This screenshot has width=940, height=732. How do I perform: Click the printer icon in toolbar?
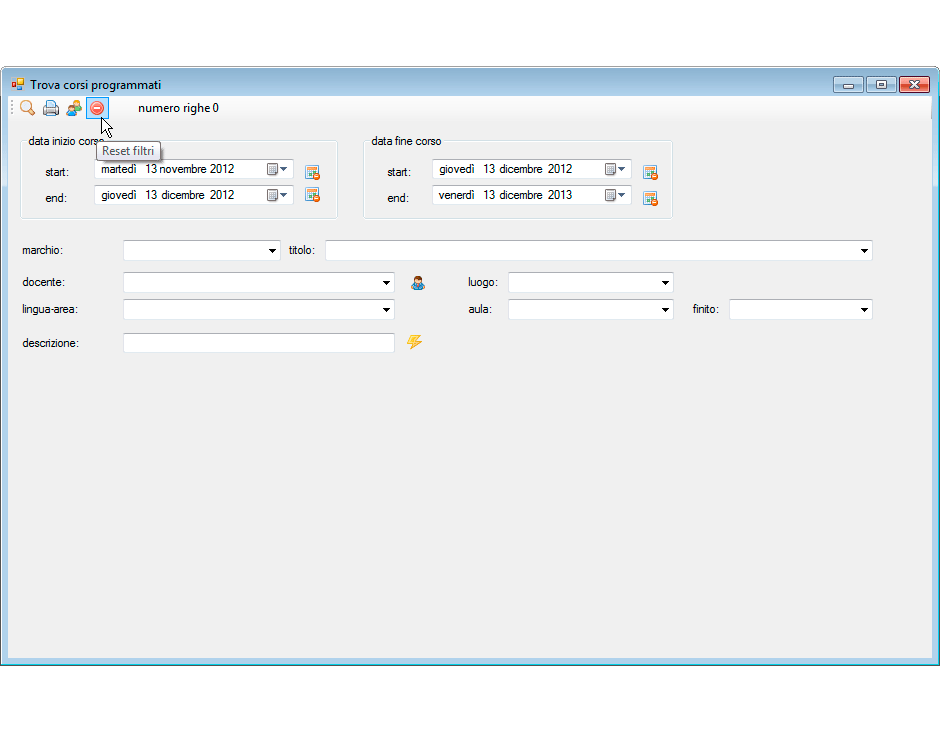click(51, 108)
